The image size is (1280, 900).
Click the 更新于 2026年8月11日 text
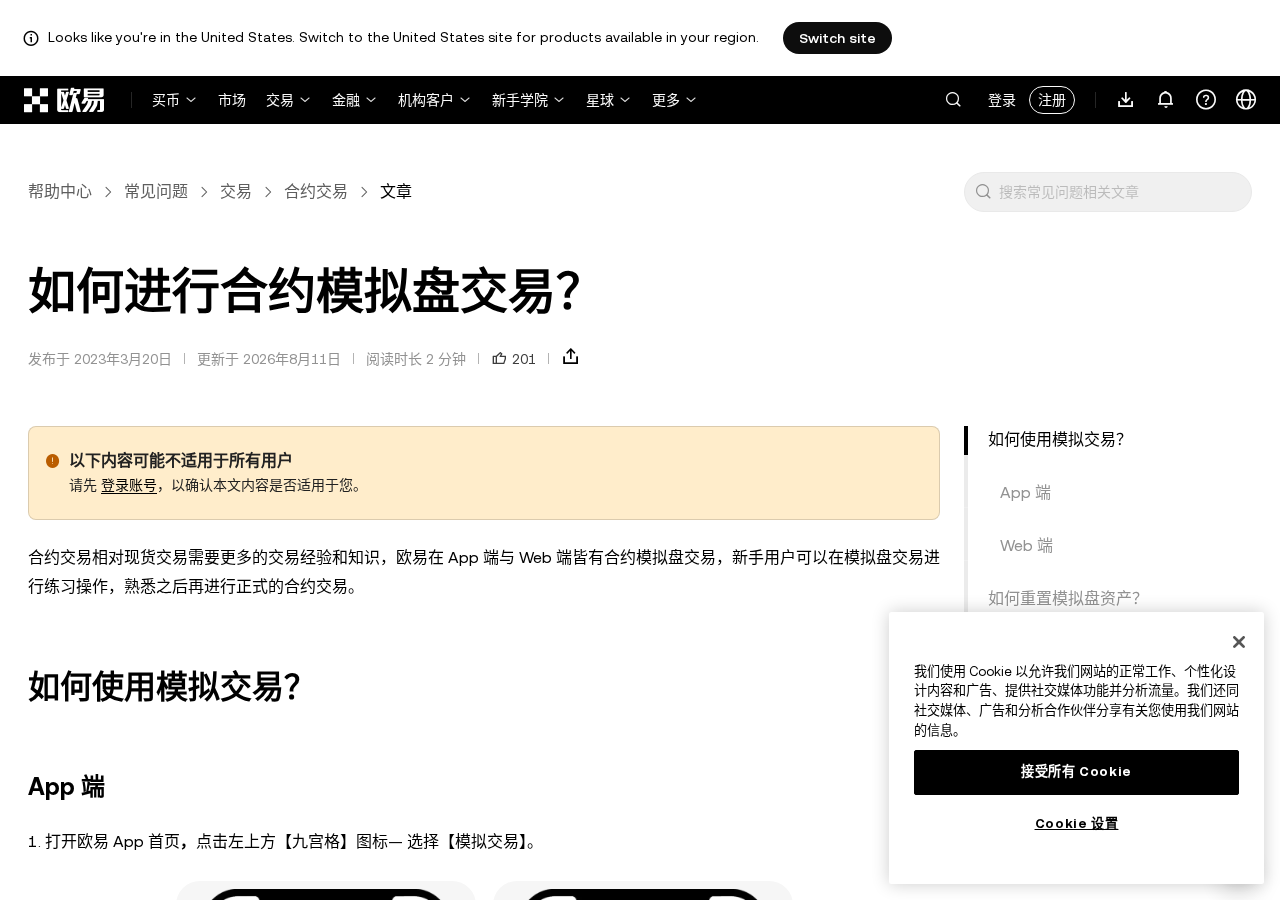(269, 359)
